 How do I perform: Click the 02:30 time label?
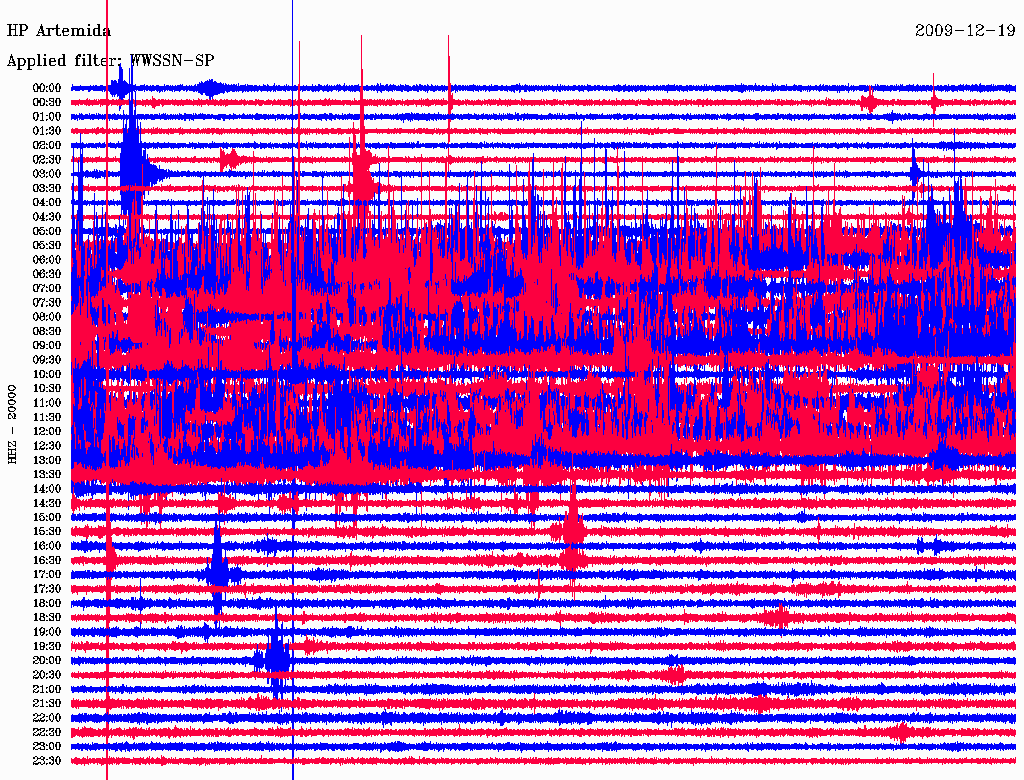point(47,159)
